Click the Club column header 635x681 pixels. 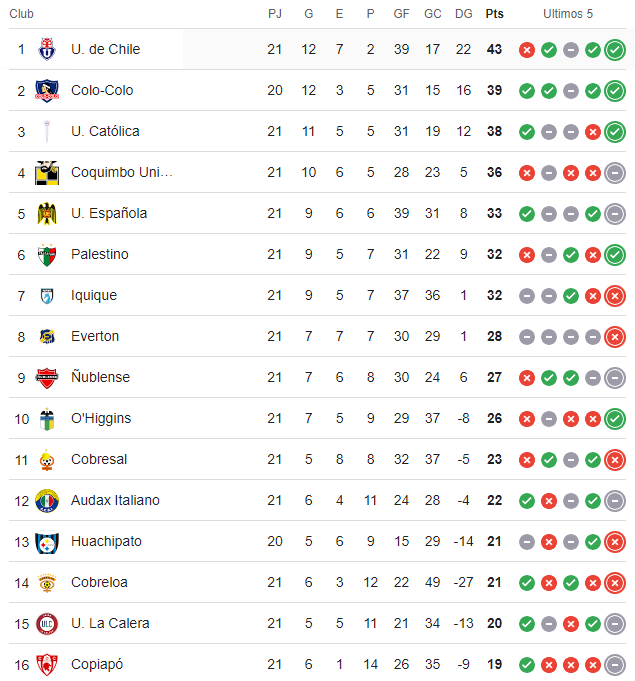point(22,14)
